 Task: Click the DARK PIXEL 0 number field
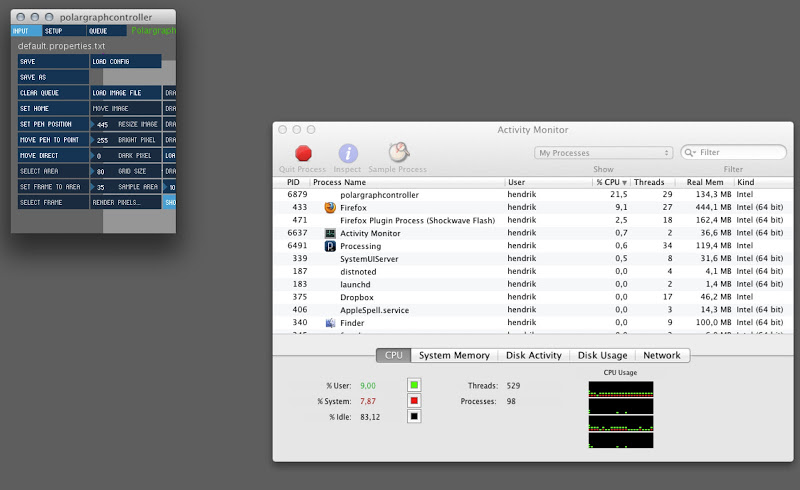(x=126, y=155)
